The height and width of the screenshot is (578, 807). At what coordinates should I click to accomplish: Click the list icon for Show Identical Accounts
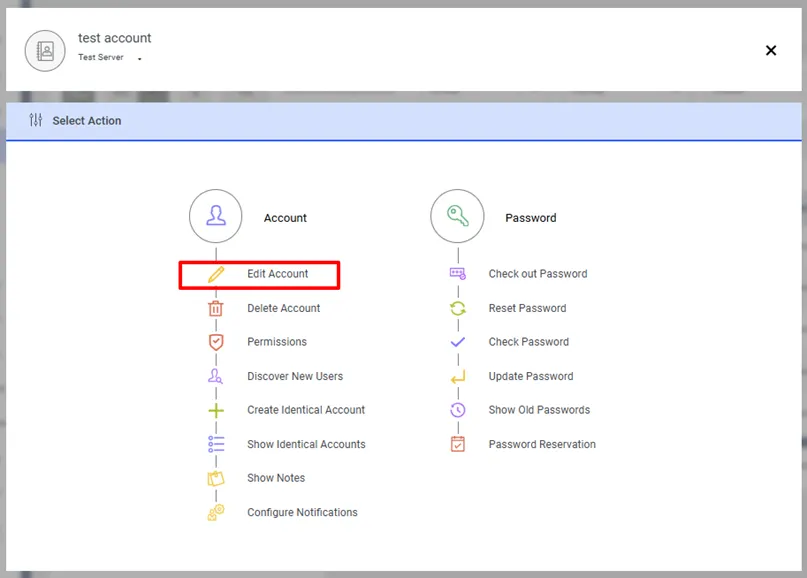(x=216, y=444)
